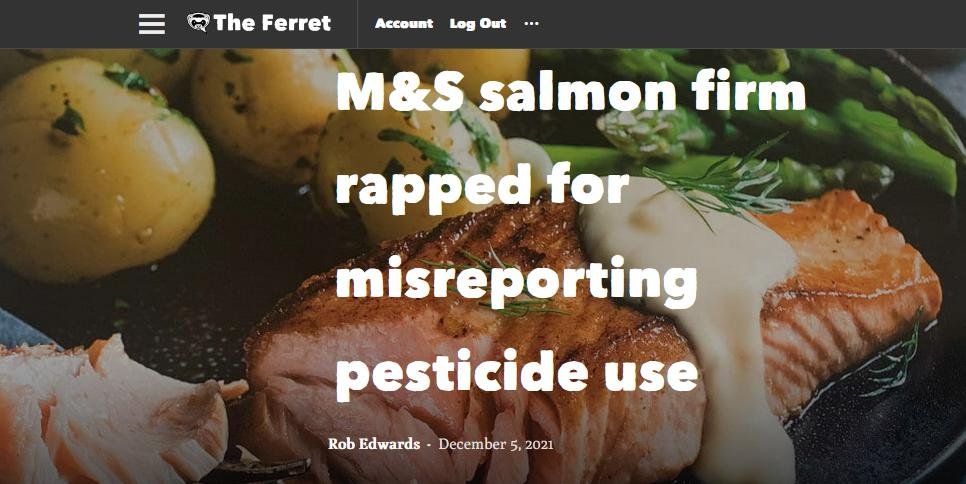Open the Account page

pos(404,23)
